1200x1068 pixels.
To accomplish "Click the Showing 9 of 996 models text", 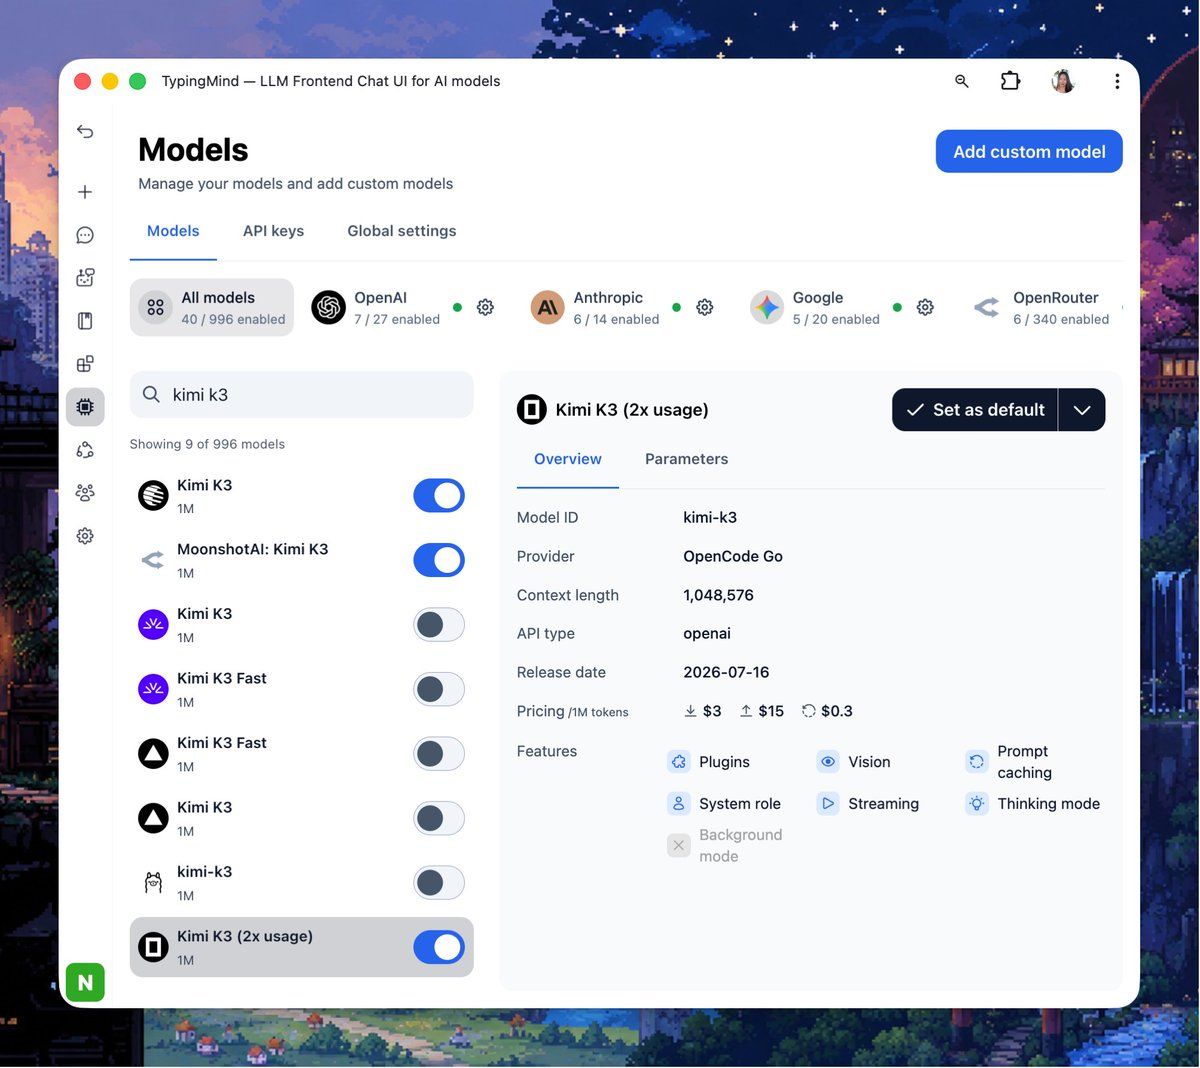I will pos(207,444).
